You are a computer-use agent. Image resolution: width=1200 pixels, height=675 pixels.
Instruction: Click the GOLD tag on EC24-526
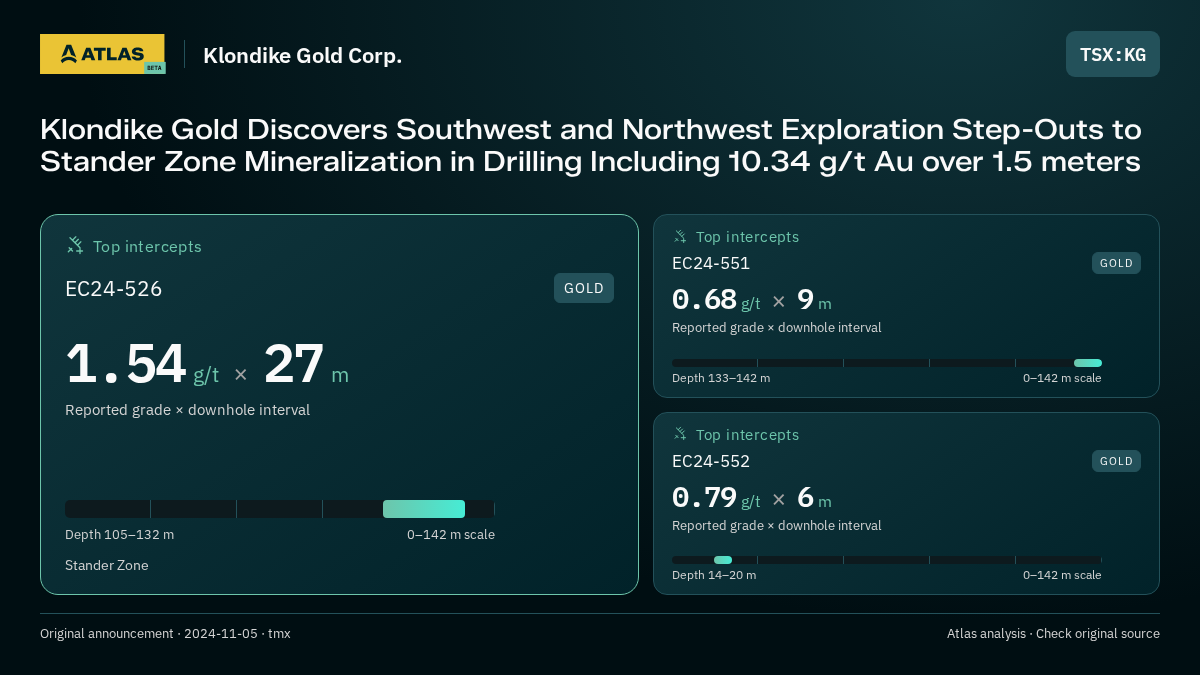pyautogui.click(x=584, y=288)
